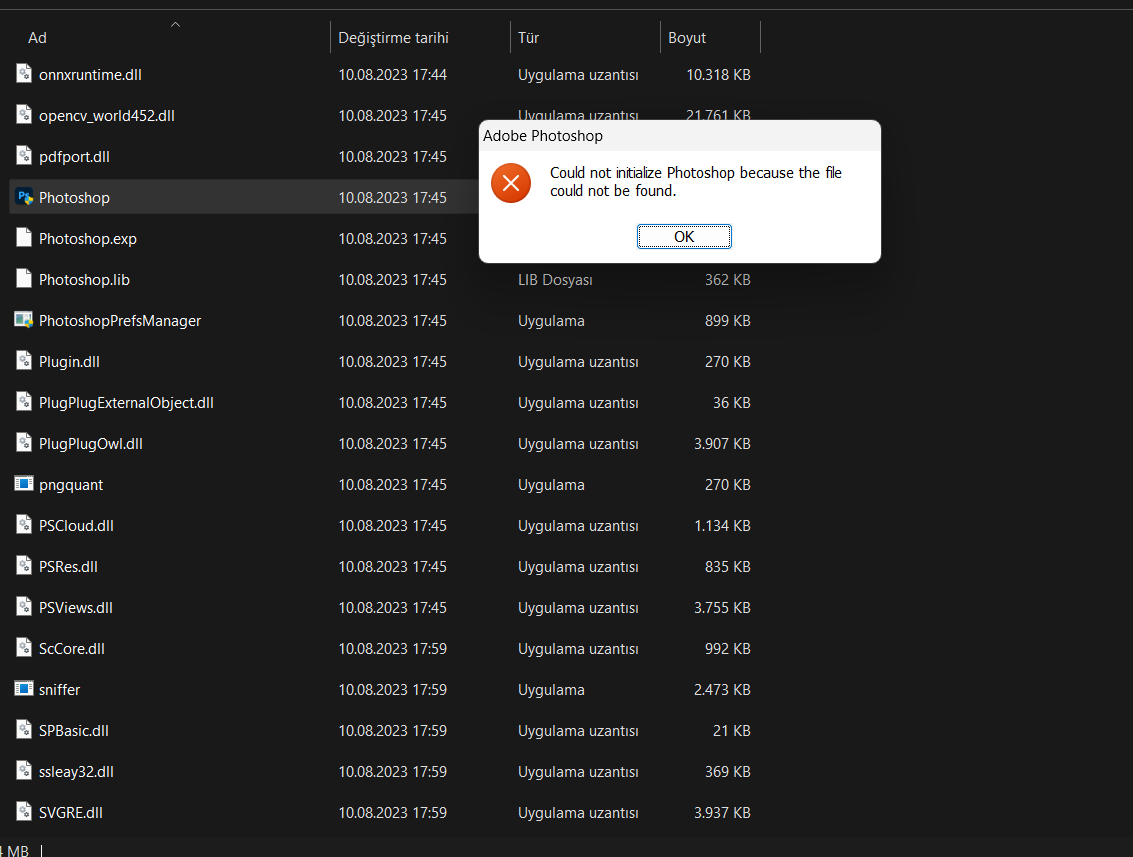The height and width of the screenshot is (857, 1133).
Task: Click the sort direction chevron above Ad
Action: (175, 24)
